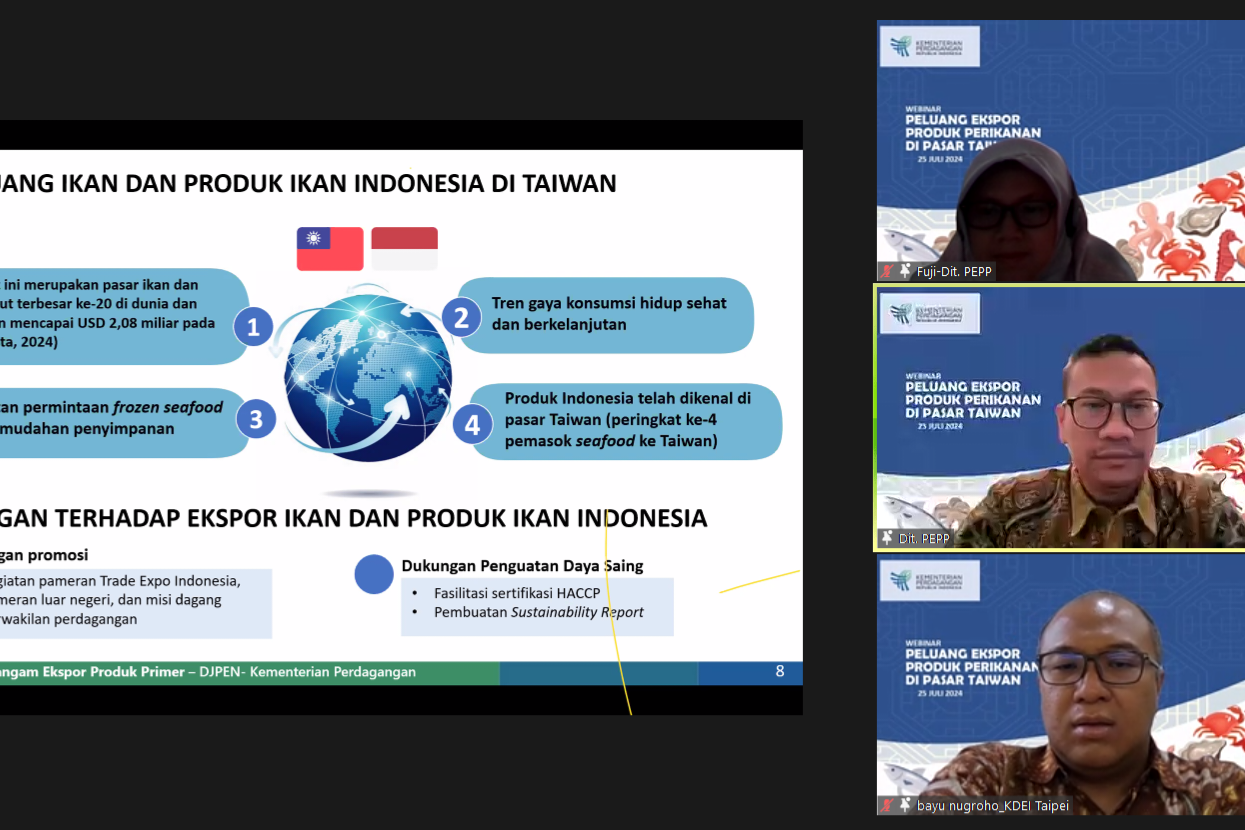Click Kementerian Perdagangan logo in Fuji-Dit. PEPP's video
Screen dimensions: 1245x830
coord(930,46)
